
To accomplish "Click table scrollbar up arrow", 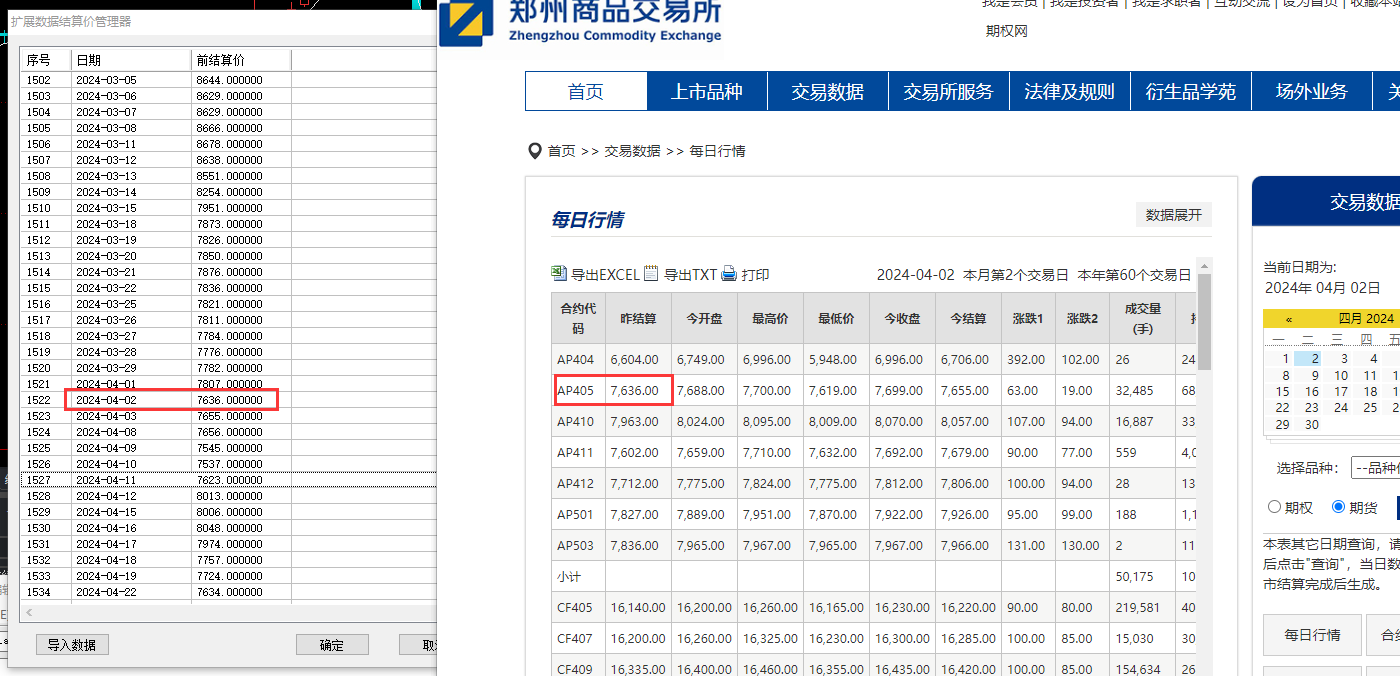I will (x=1204, y=266).
